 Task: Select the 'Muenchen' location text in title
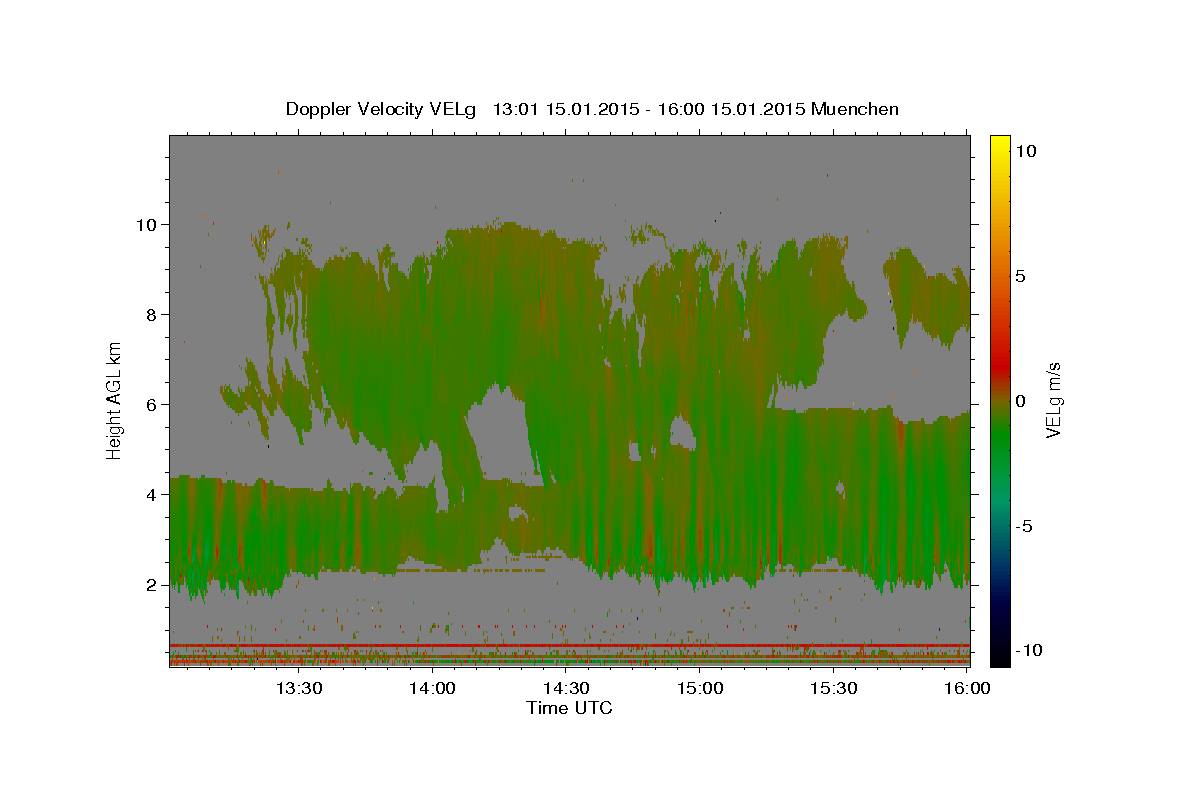pos(856,109)
